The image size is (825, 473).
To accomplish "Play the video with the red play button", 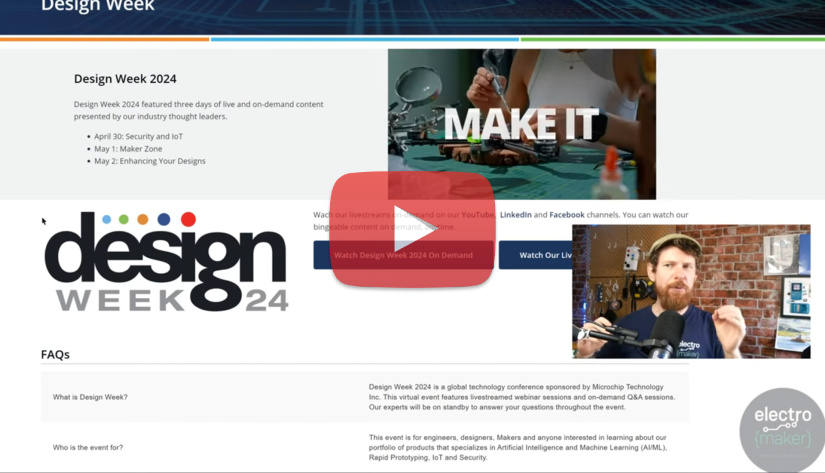I will [x=412, y=229].
